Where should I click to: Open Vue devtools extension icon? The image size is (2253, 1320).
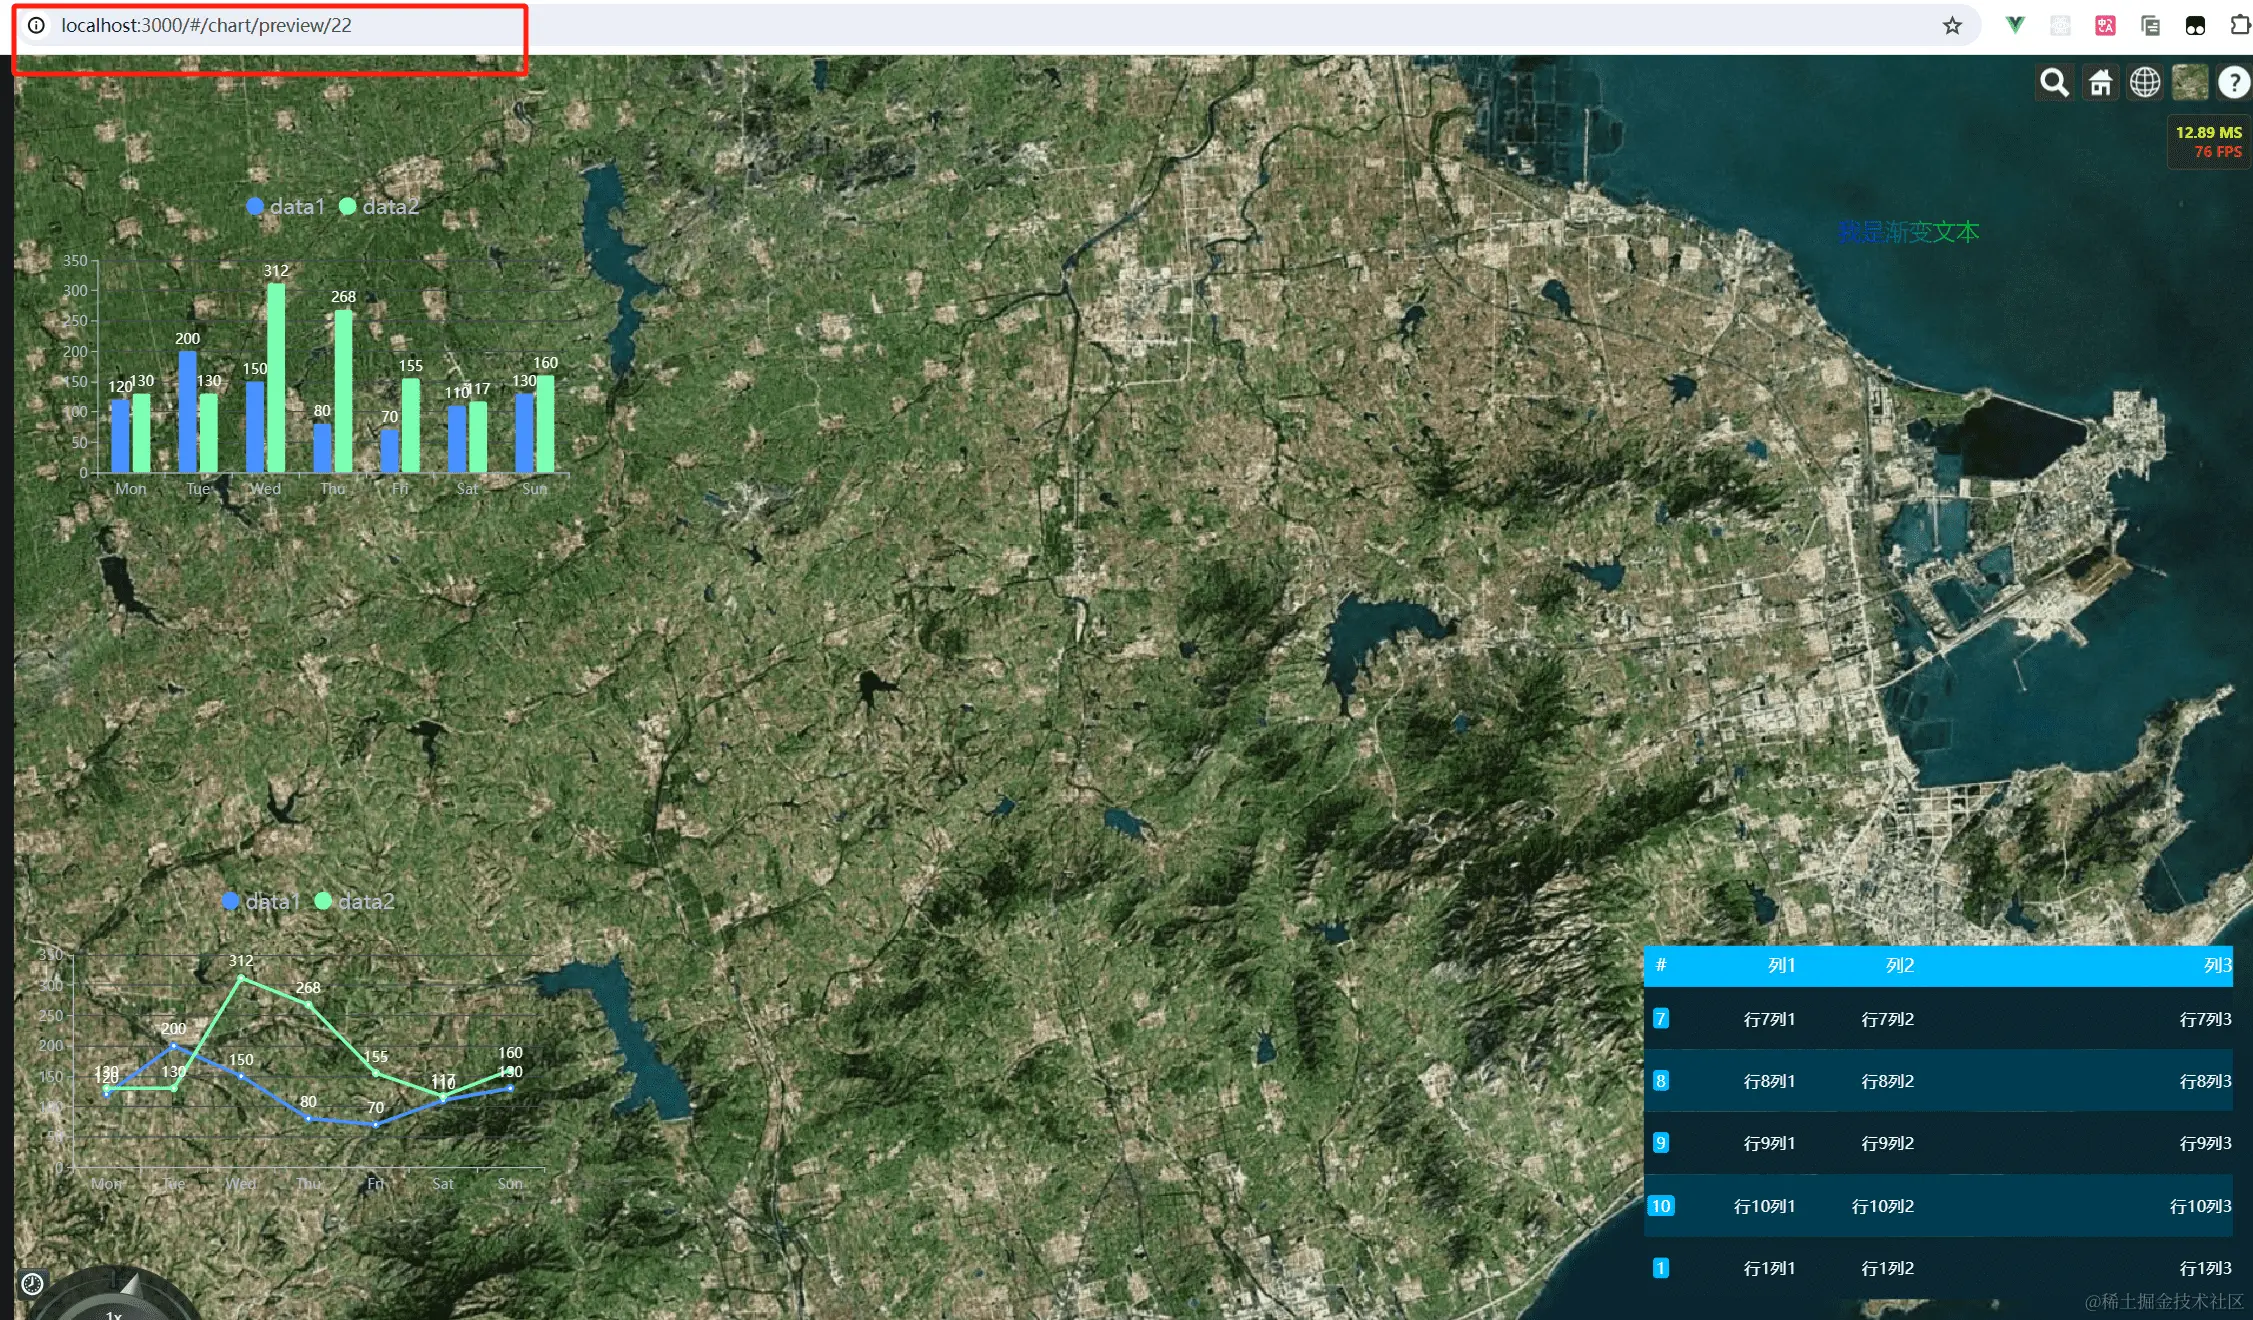(2015, 26)
